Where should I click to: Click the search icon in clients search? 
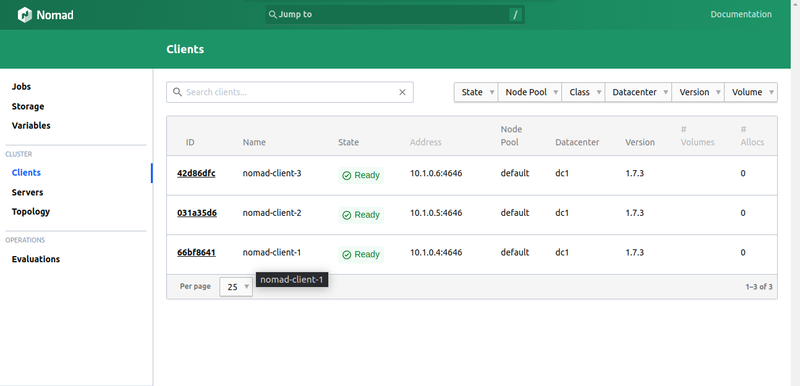[178, 92]
